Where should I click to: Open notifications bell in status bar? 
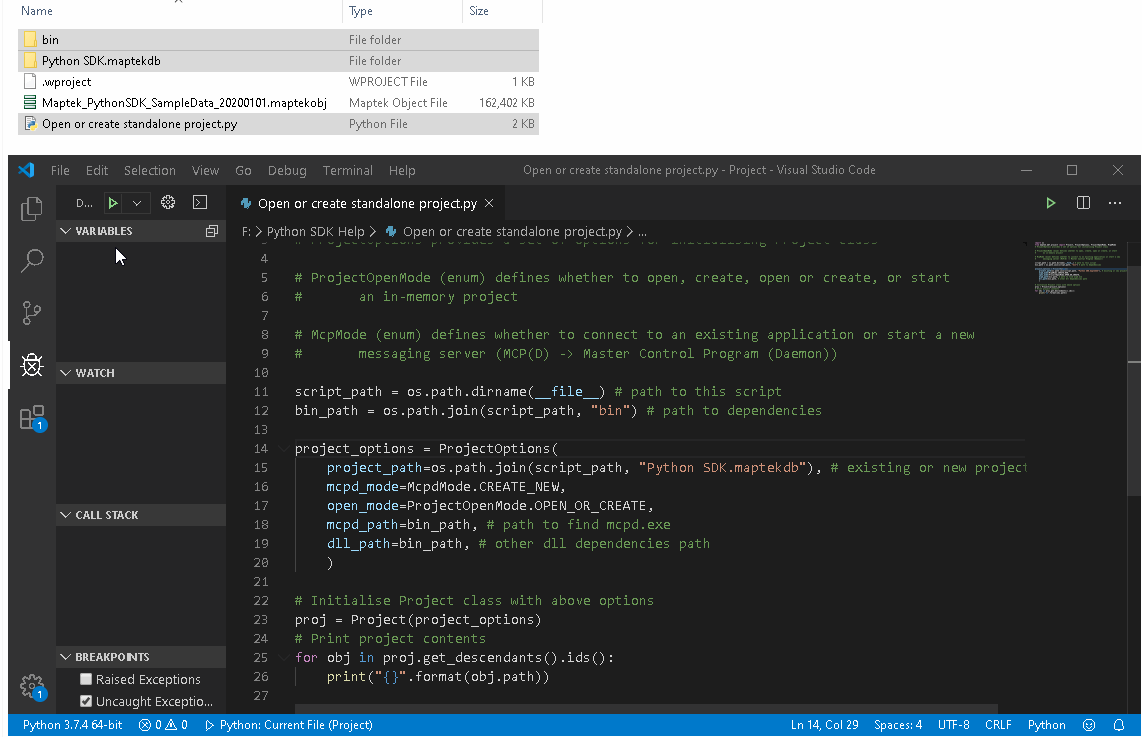[1119, 725]
